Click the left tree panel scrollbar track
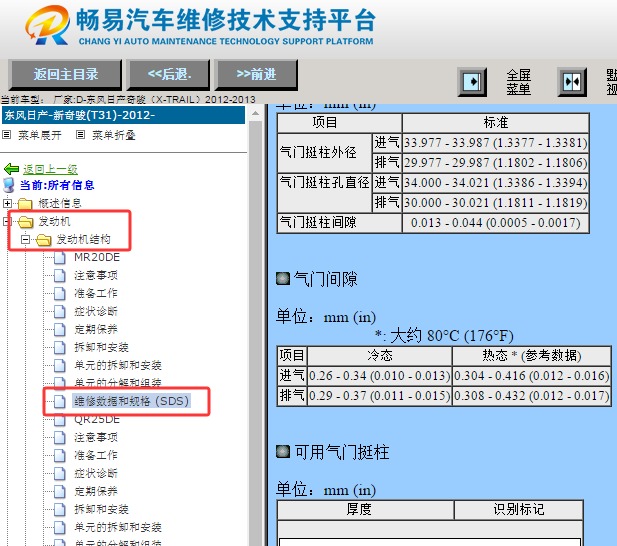Screen dimensions: 617x546 [255, 333]
